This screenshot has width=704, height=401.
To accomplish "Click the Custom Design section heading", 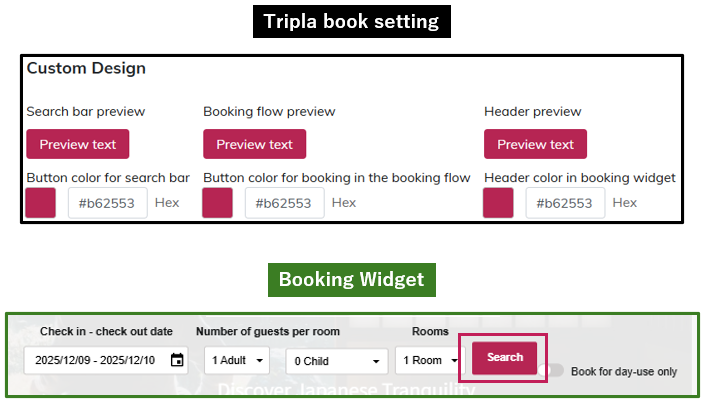I will coord(86,69).
